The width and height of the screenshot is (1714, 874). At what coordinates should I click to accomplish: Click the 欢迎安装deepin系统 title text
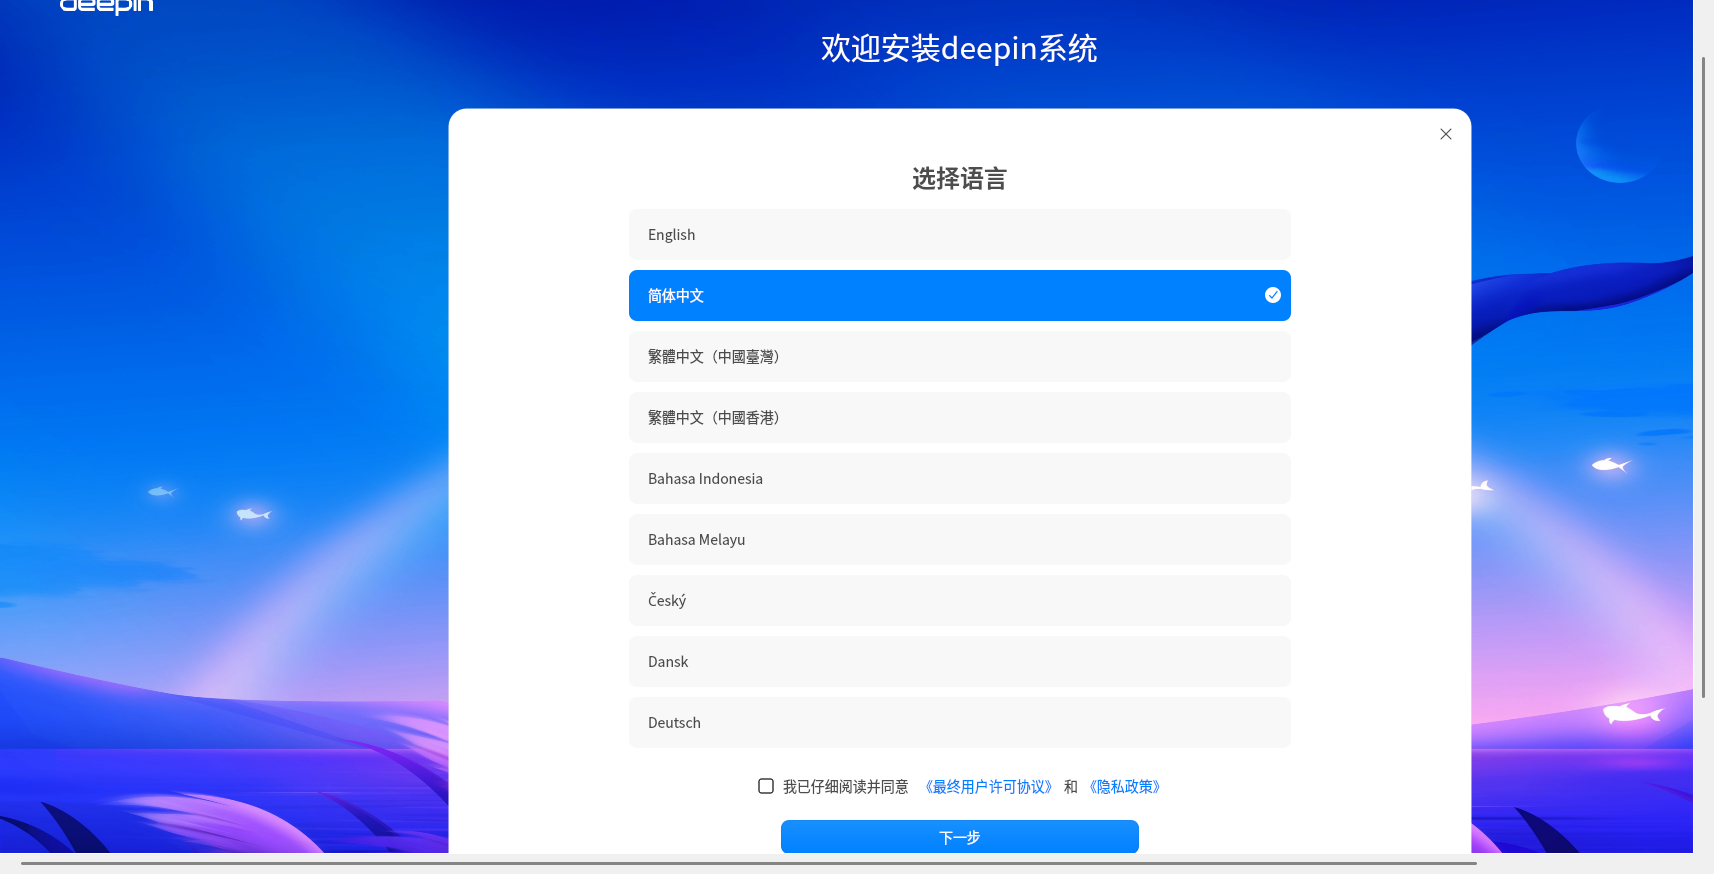(959, 48)
